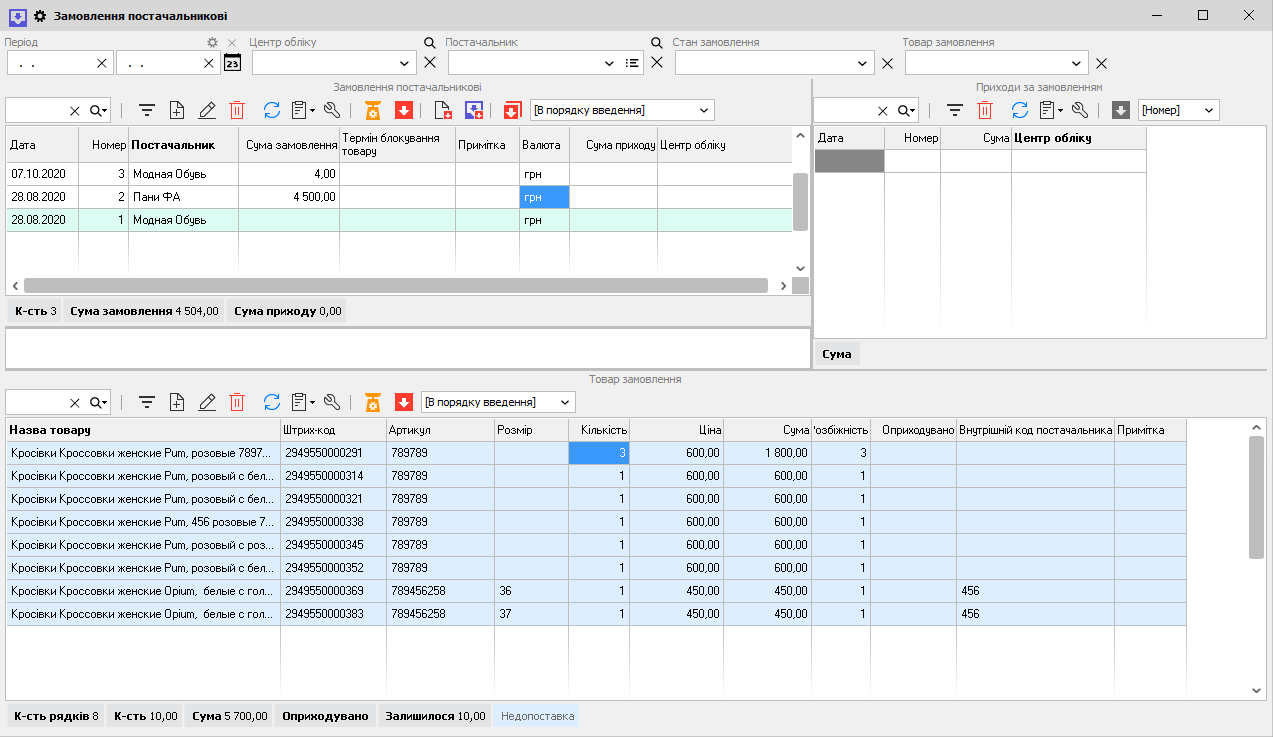Refresh the order goods list
Image resolution: width=1273 pixels, height=737 pixels.
click(272, 402)
